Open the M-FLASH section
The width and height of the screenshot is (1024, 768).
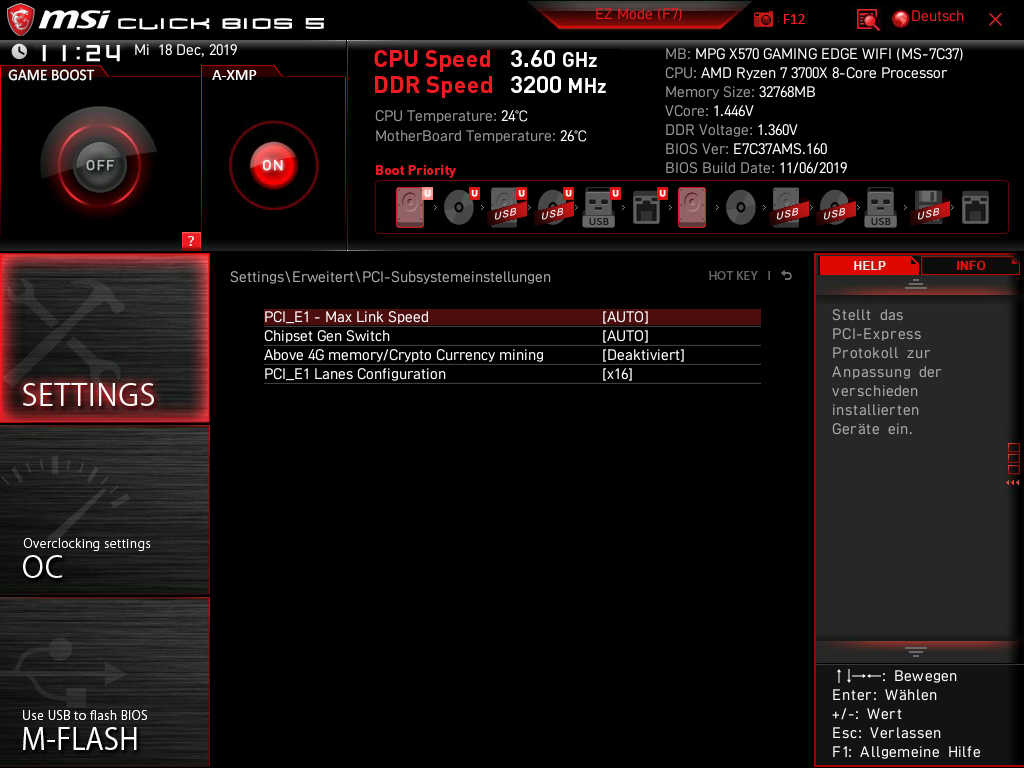click(x=105, y=682)
